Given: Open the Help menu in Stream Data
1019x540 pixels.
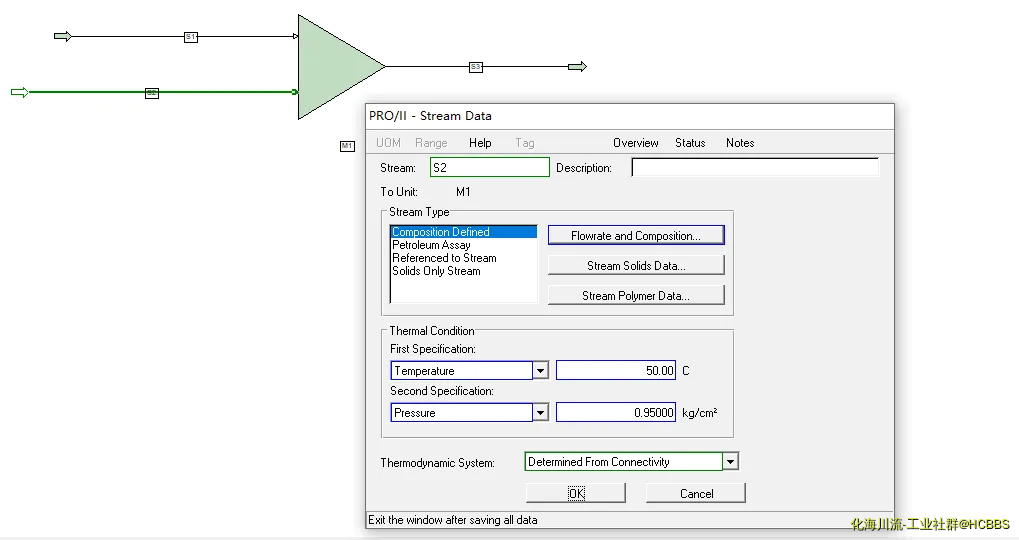Looking at the screenshot, I should point(480,143).
